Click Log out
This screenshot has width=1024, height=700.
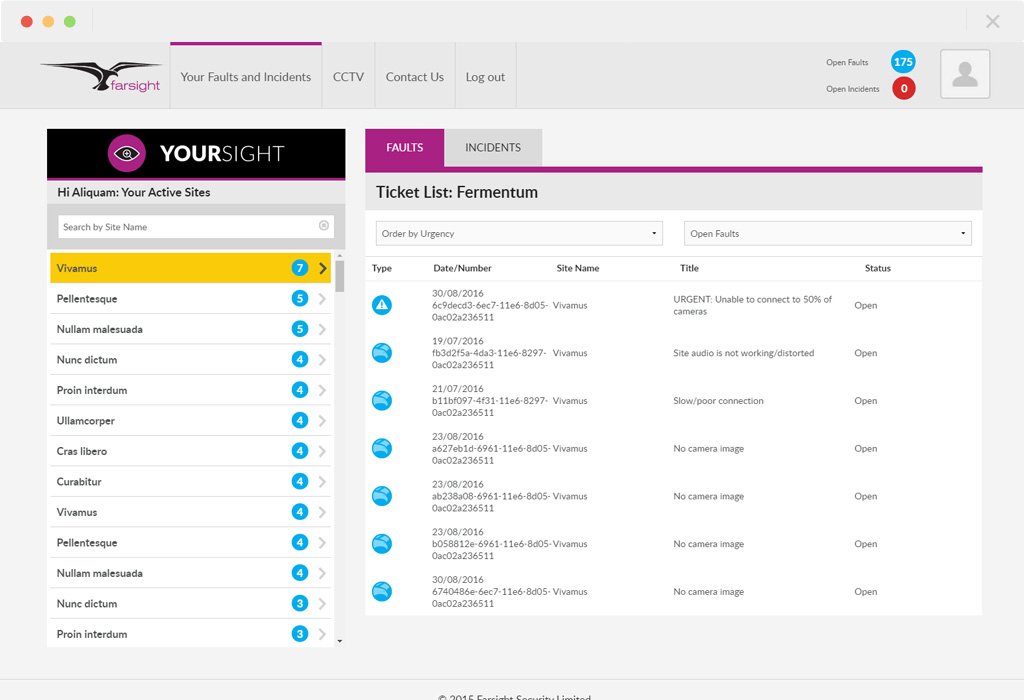coord(485,76)
